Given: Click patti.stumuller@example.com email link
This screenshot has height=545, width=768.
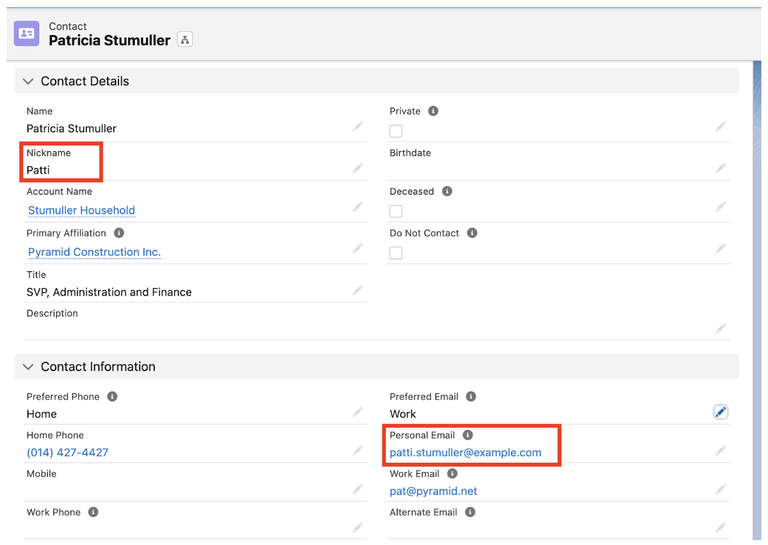Looking at the screenshot, I should click(x=465, y=453).
